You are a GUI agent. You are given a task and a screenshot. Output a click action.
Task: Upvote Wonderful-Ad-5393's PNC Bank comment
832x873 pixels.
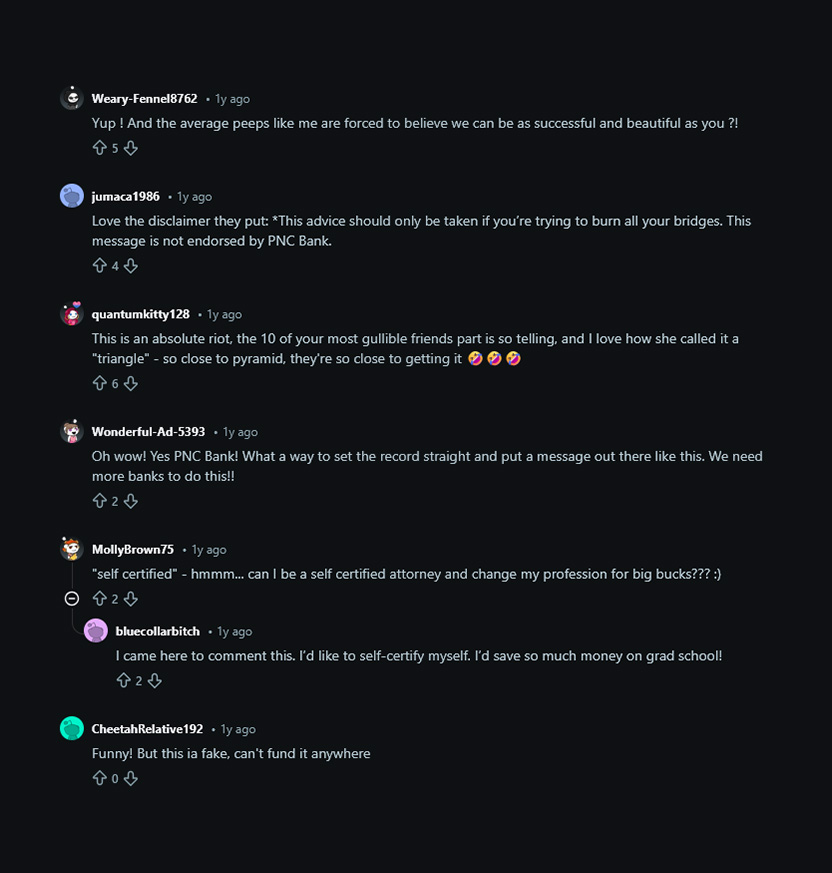[99, 501]
